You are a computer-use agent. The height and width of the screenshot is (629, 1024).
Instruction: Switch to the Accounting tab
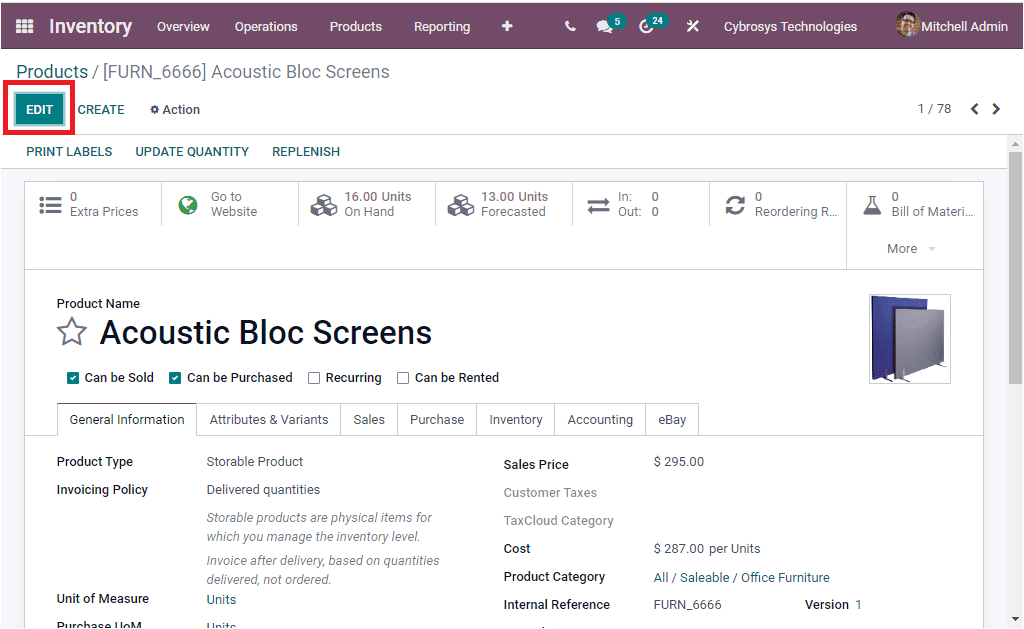599,419
